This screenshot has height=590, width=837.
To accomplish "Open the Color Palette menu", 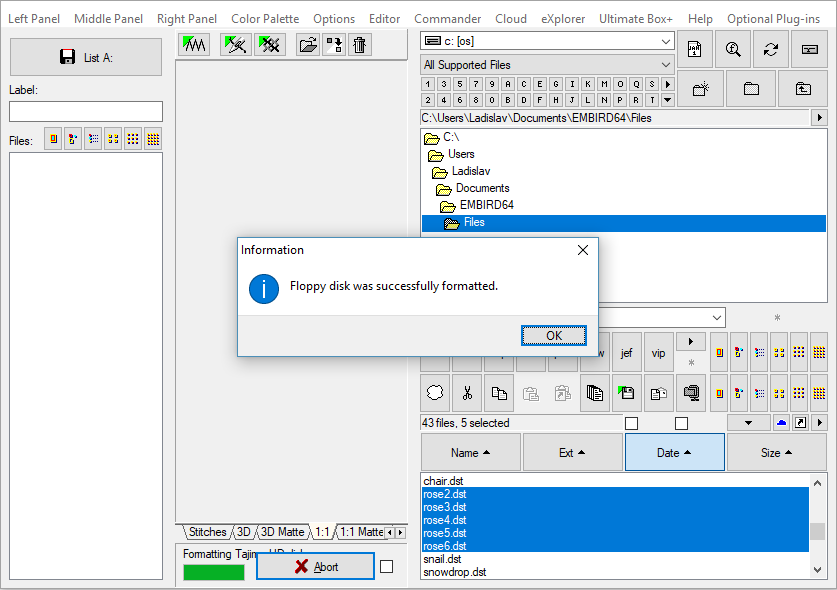I will [265, 19].
